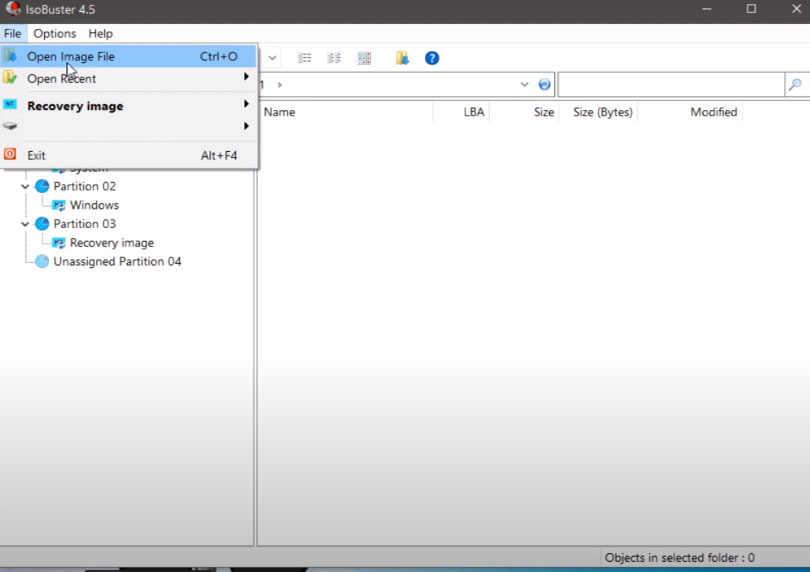The height and width of the screenshot is (572, 810).
Task: Collapse the Partition 03 tree node
Action: tap(25, 224)
